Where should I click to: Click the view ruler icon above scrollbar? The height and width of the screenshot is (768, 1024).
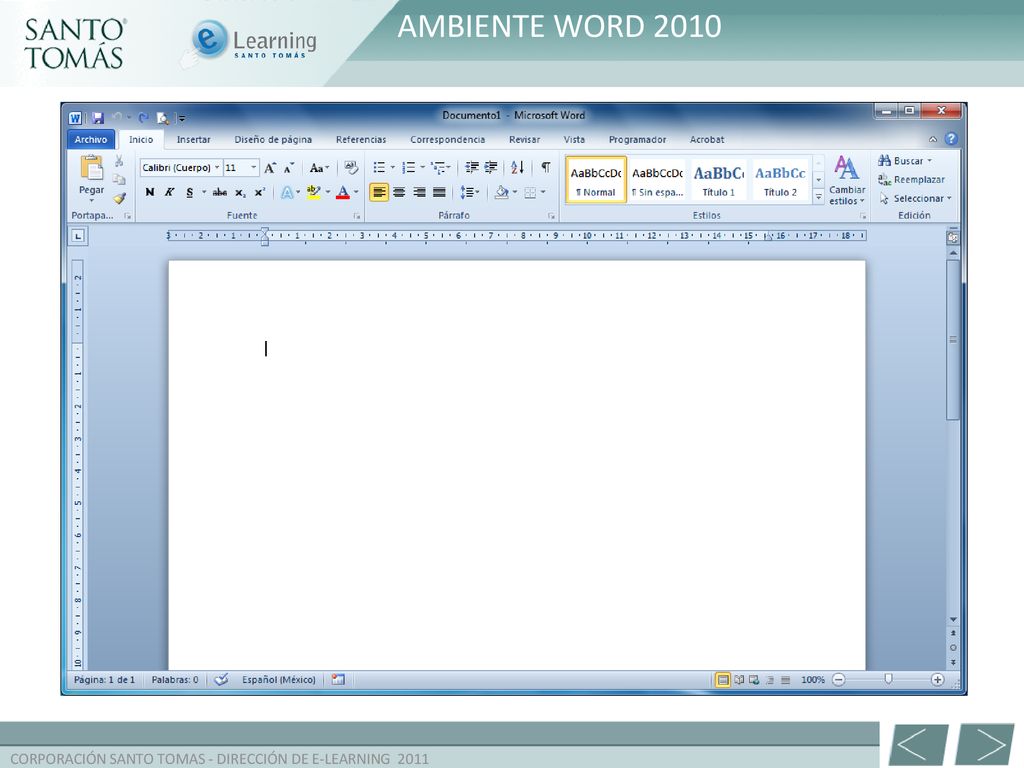pos(953,238)
